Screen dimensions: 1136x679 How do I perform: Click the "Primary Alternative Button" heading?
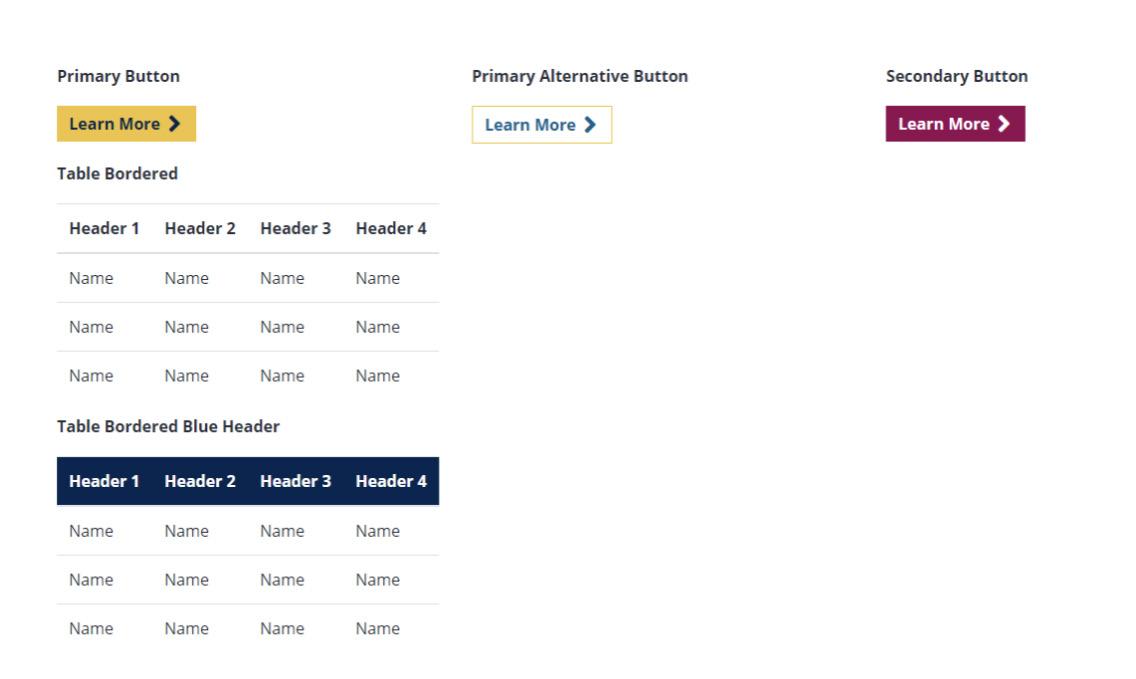tap(580, 76)
